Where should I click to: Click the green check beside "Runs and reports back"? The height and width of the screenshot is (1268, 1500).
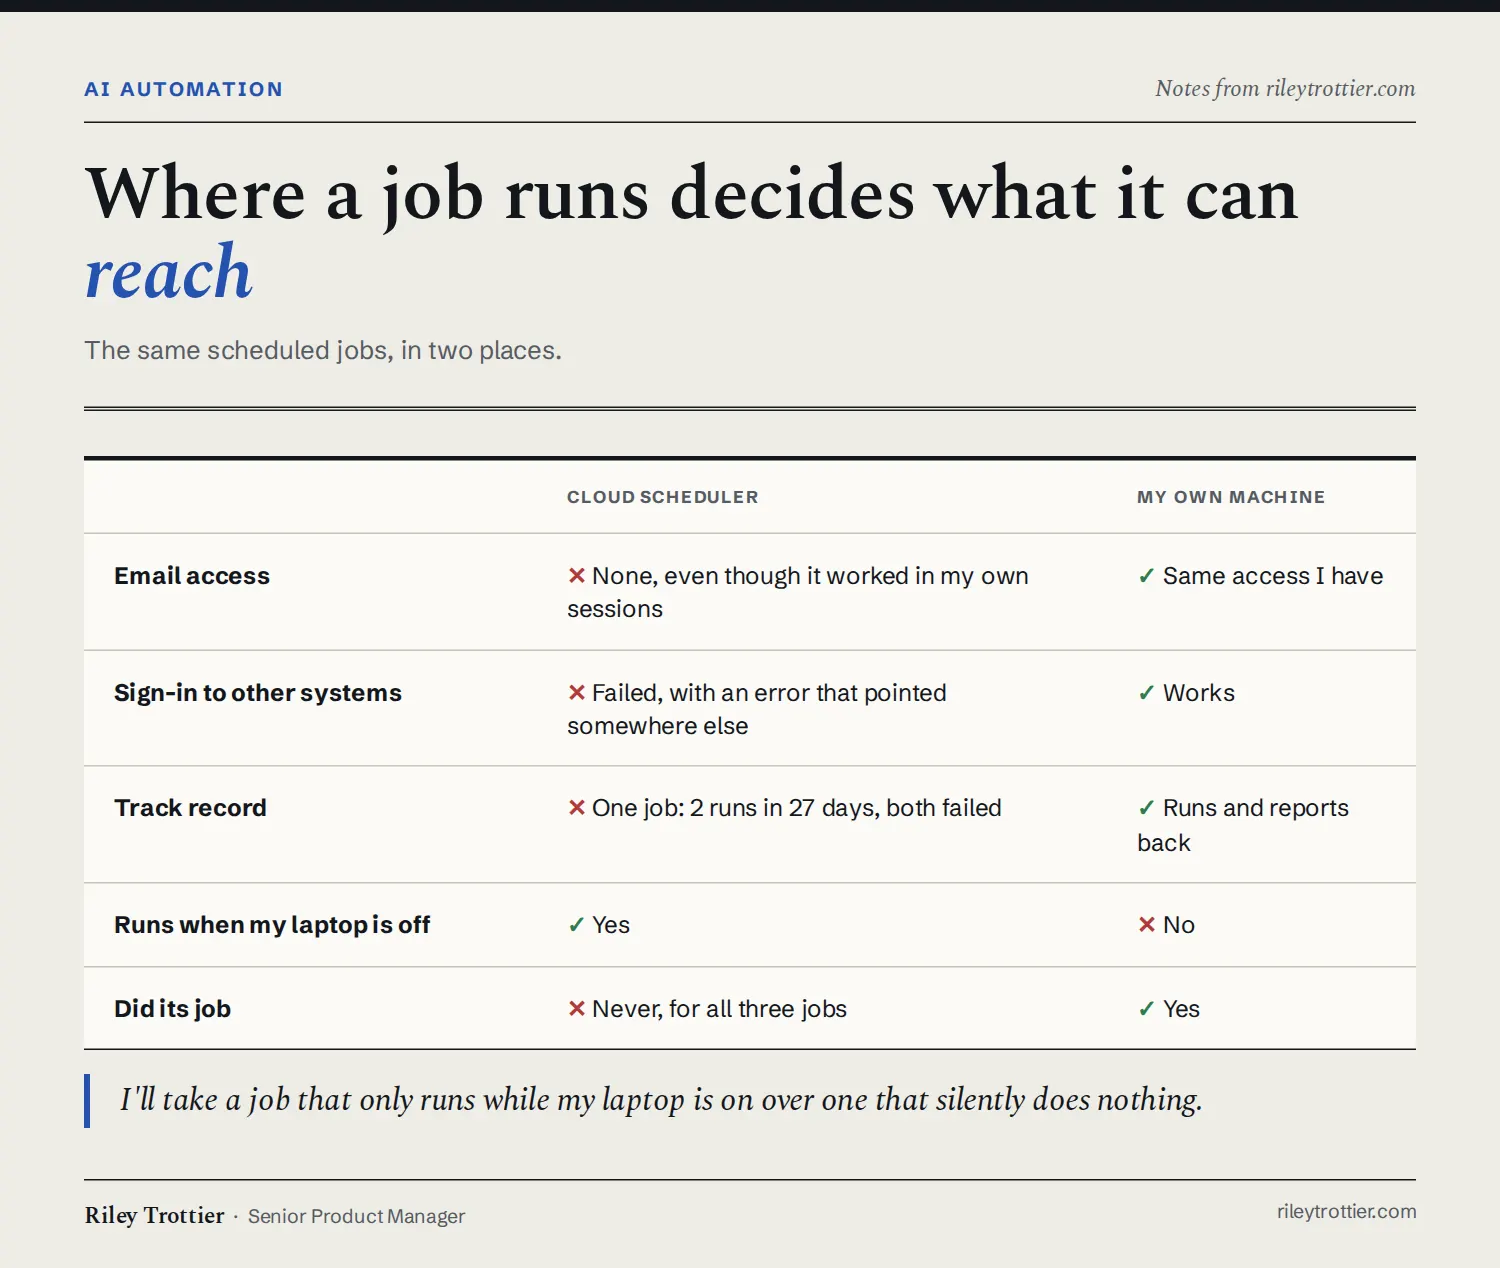1146,808
